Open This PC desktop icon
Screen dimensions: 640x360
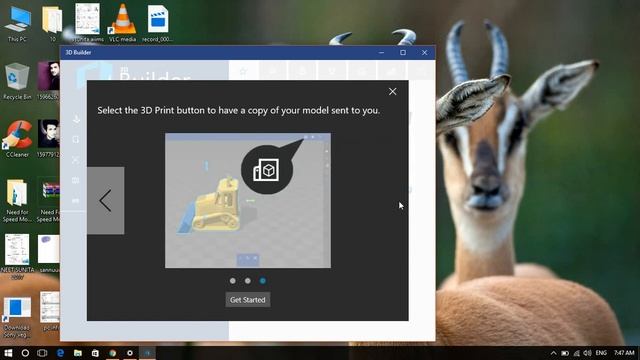click(x=17, y=24)
